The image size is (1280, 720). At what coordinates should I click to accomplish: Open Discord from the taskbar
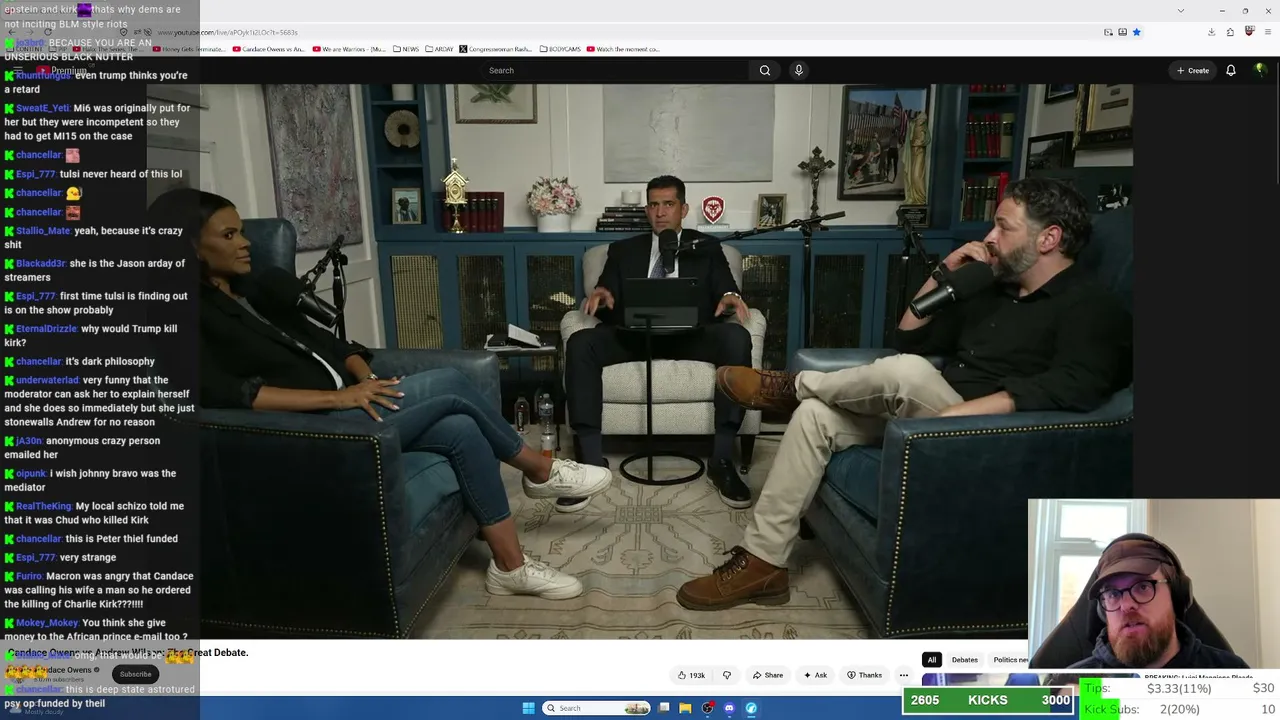point(729,708)
